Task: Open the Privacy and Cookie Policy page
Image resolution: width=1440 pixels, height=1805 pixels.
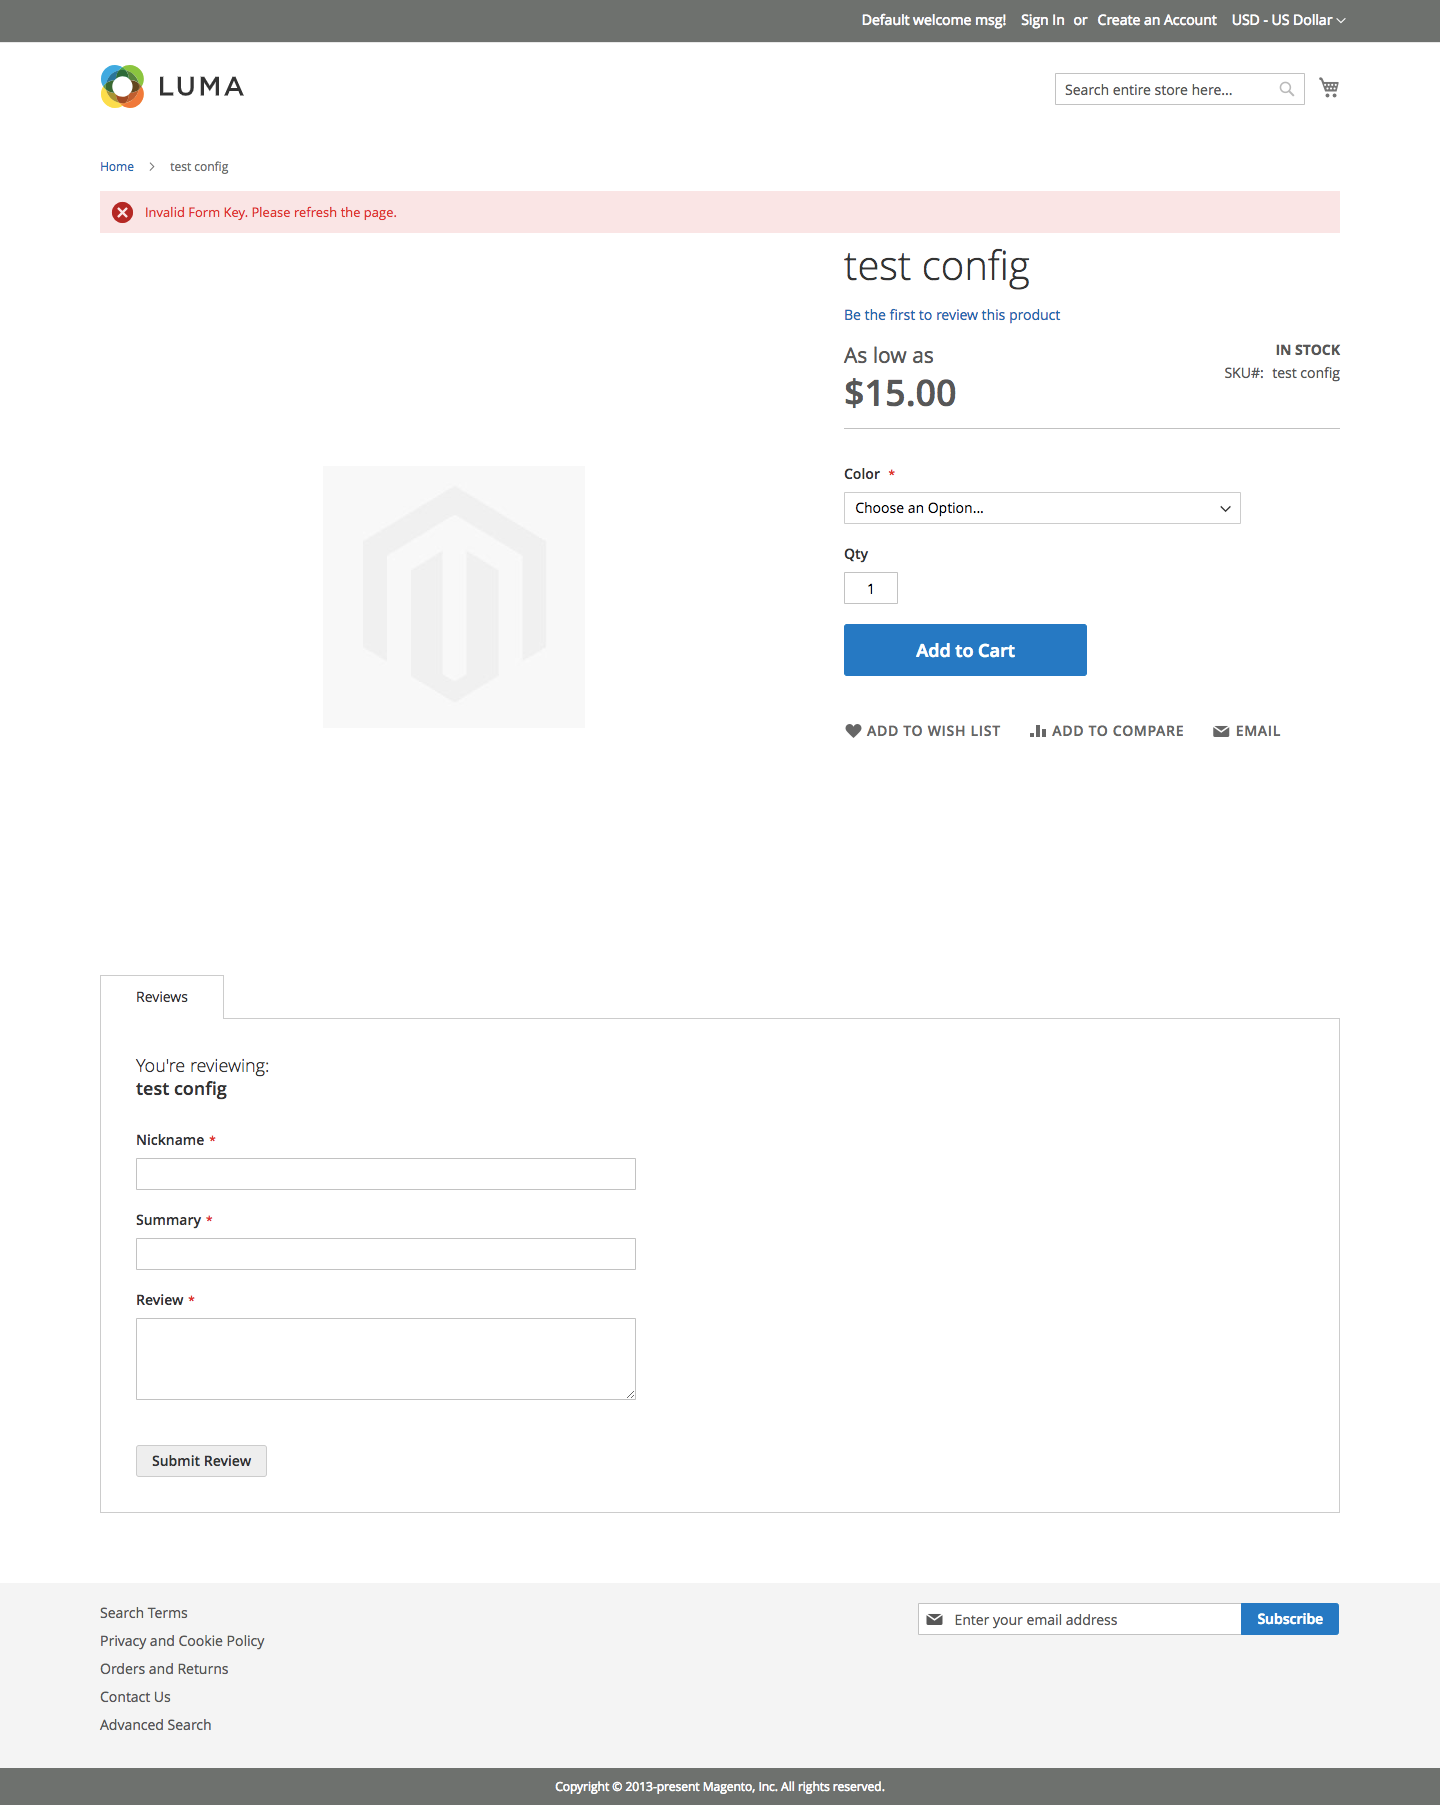Action: [x=182, y=1640]
